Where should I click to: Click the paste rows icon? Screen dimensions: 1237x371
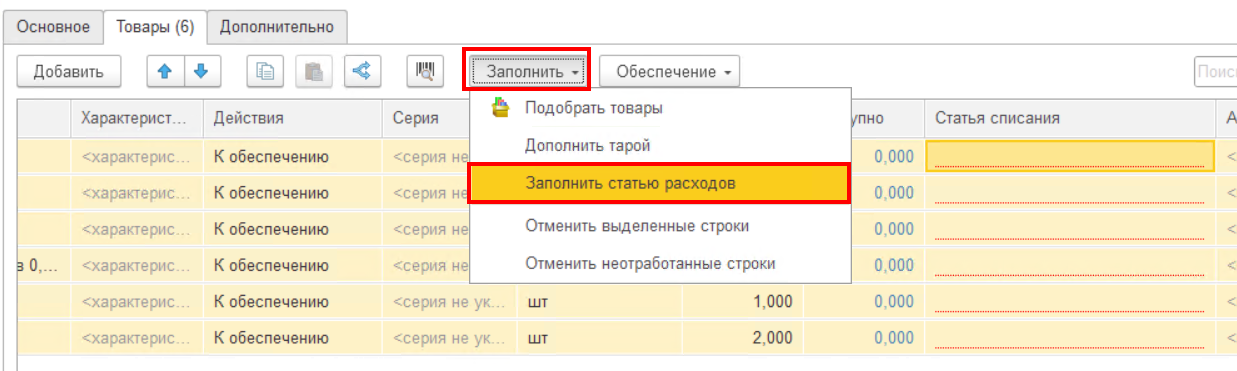pyautogui.click(x=314, y=71)
